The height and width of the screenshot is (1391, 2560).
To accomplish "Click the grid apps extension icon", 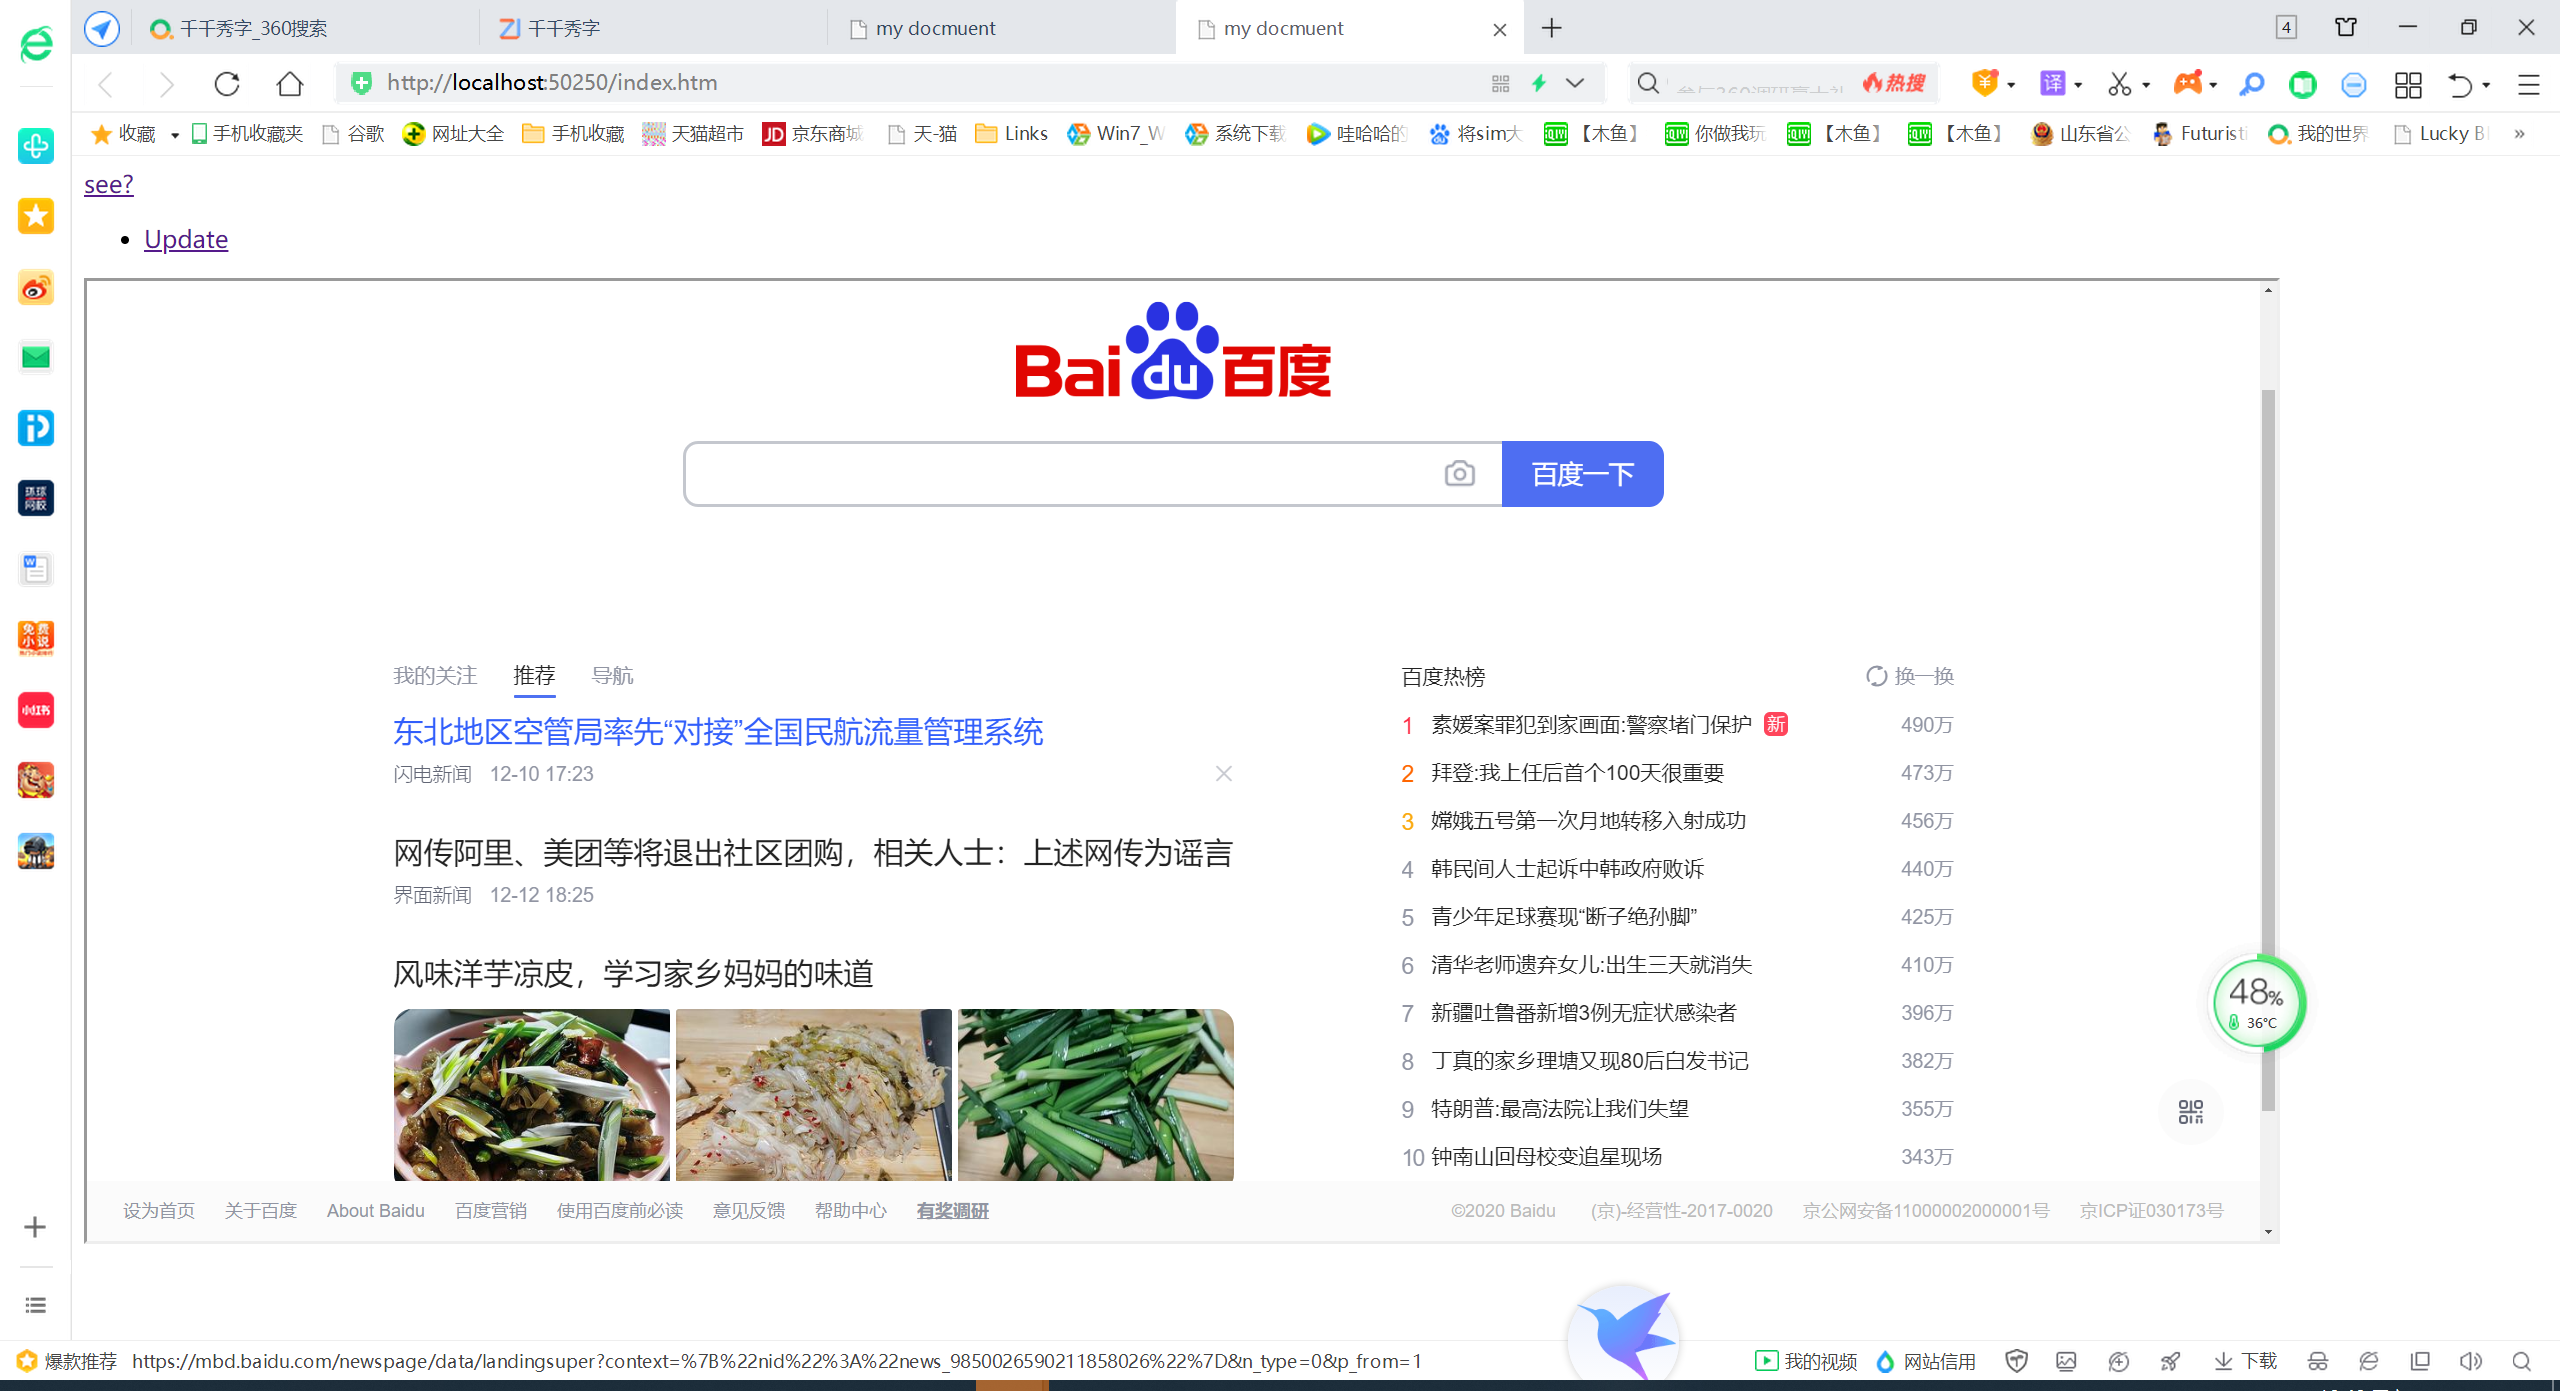I will pos(2408,84).
